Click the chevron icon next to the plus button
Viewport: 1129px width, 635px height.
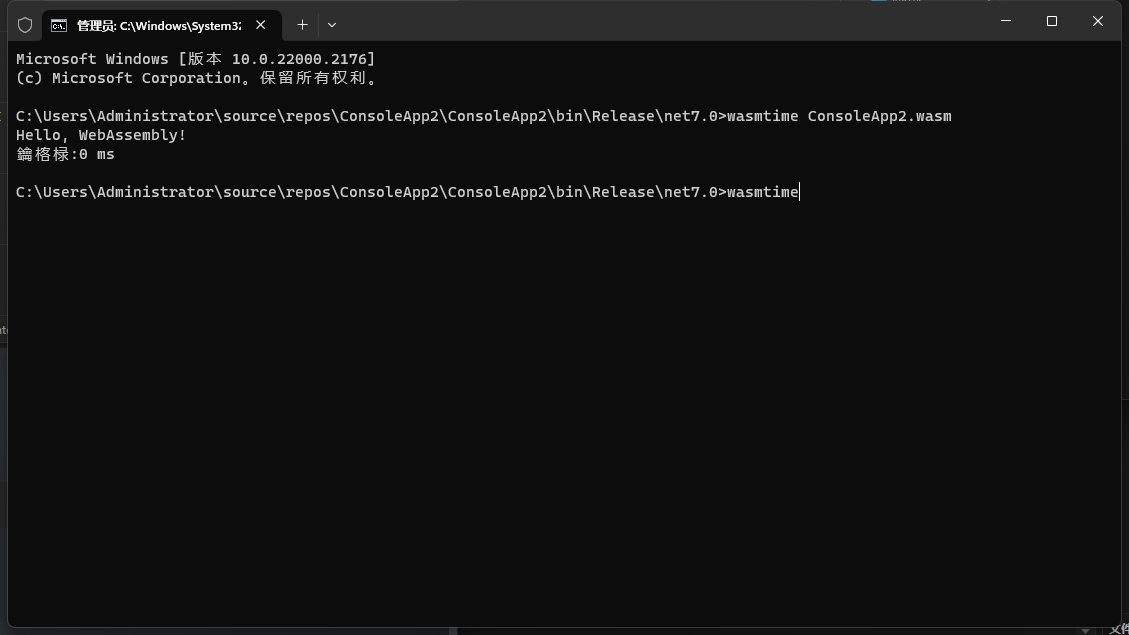point(331,25)
